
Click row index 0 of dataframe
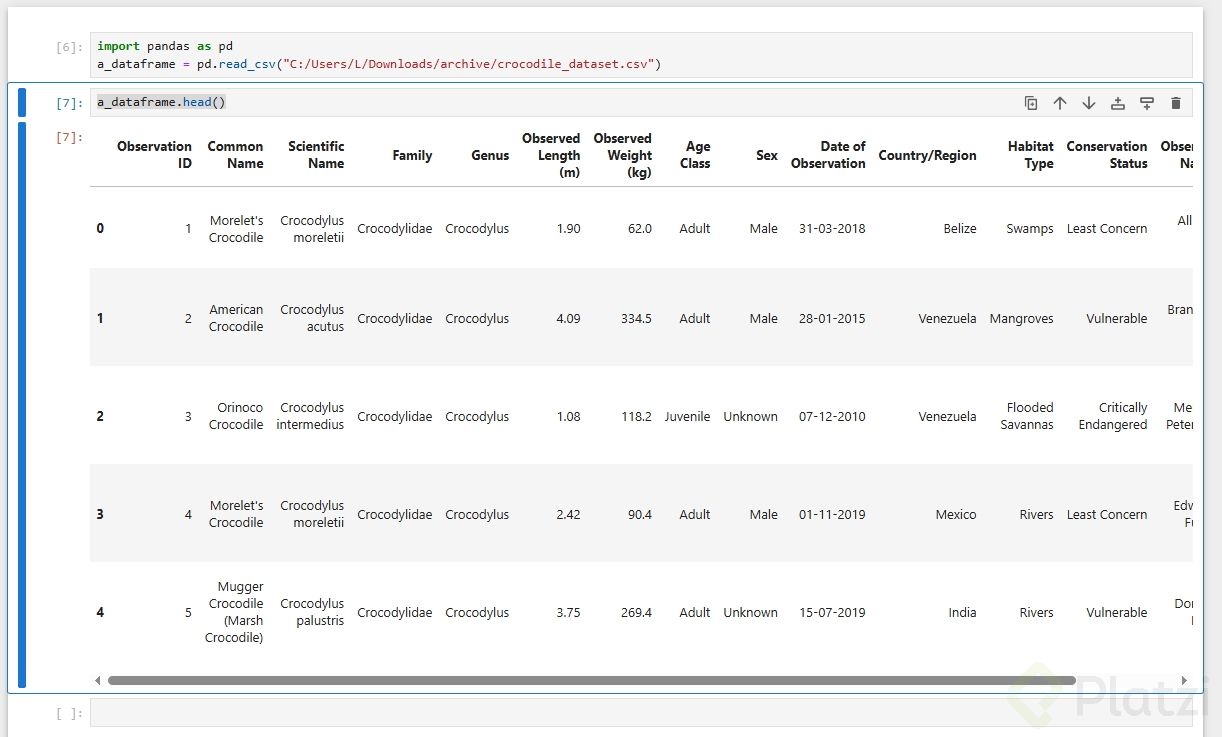click(x=100, y=228)
